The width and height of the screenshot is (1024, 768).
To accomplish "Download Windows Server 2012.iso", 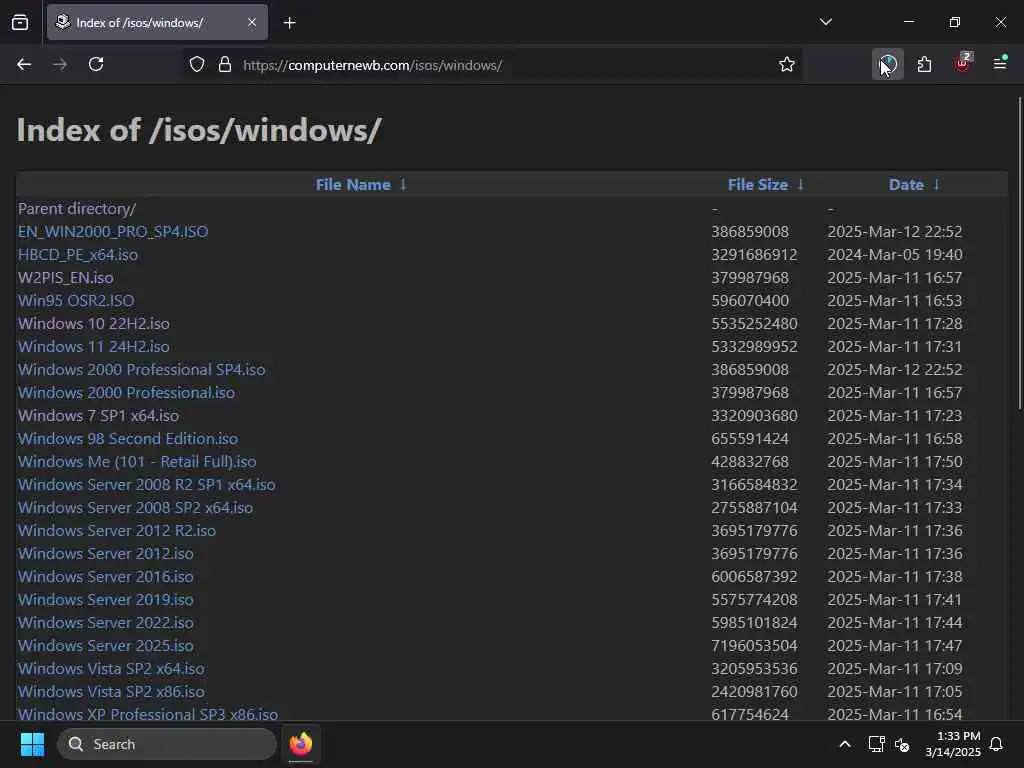I will click(106, 554).
